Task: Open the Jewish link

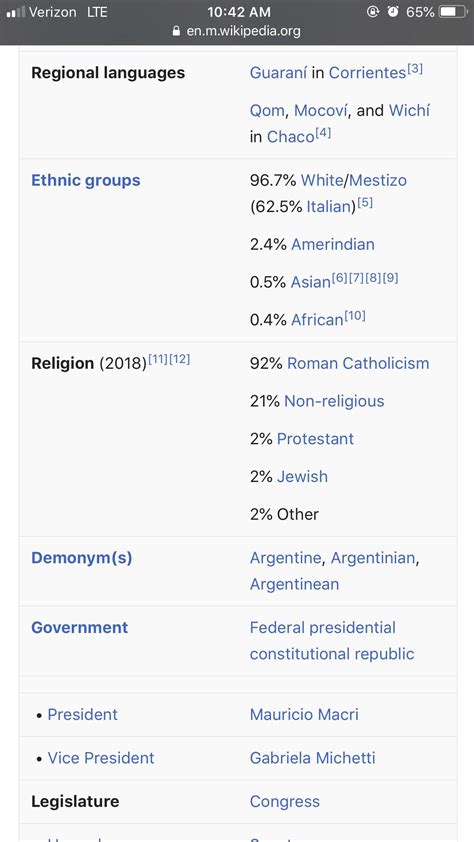Action: 302,477
